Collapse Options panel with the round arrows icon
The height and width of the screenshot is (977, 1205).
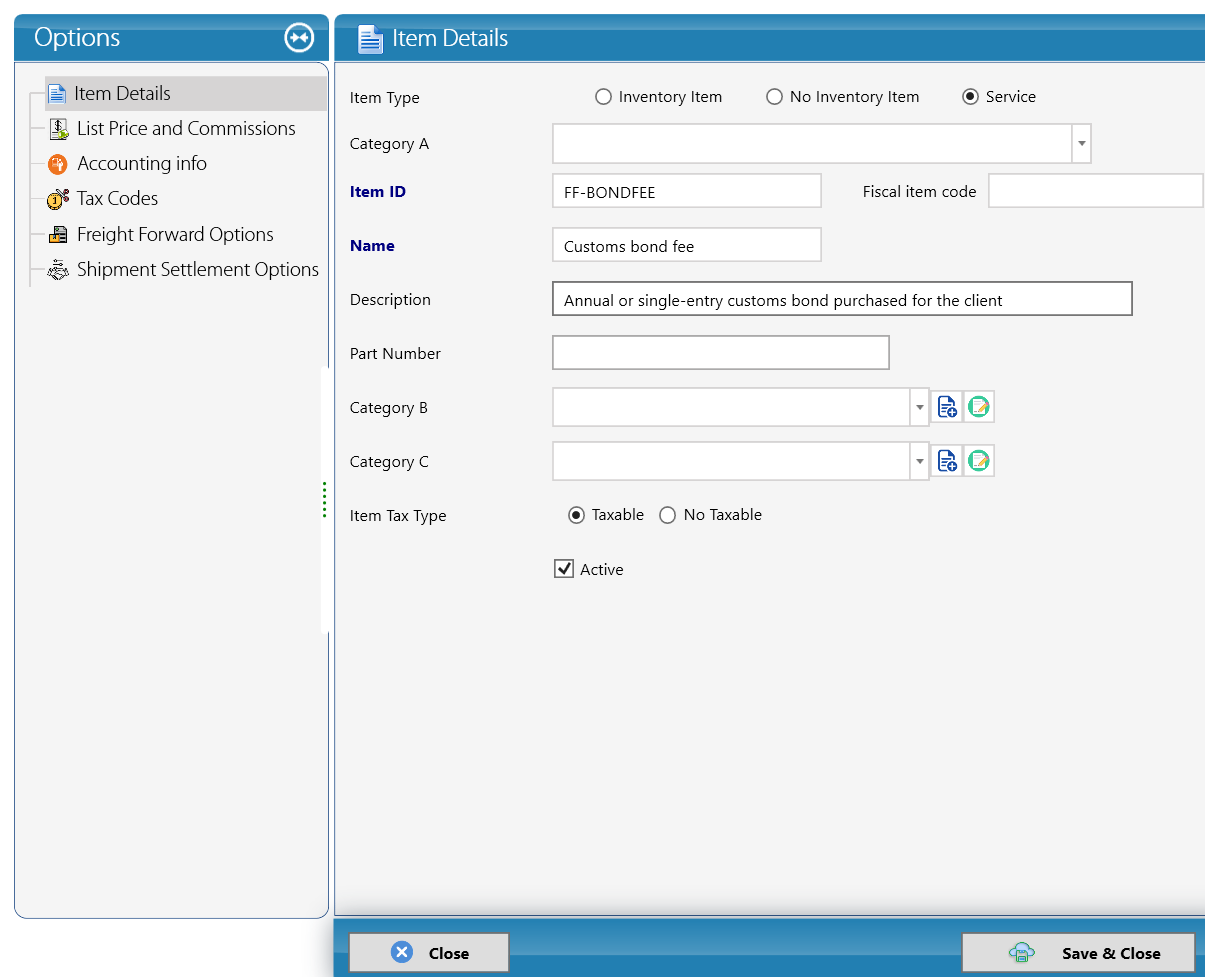coord(299,38)
